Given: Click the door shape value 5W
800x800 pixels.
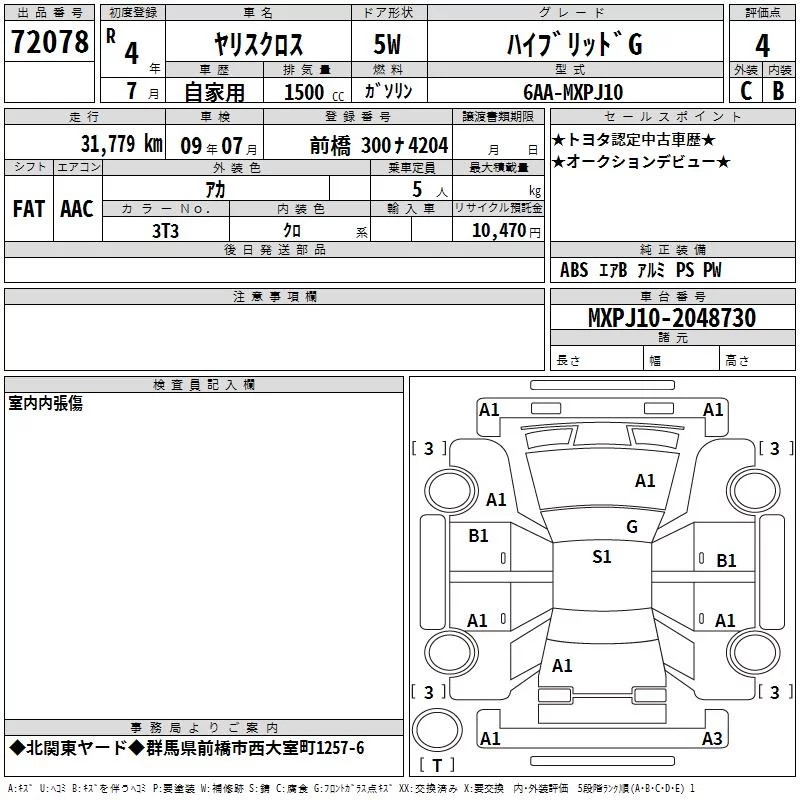Looking at the screenshot, I should (387, 44).
